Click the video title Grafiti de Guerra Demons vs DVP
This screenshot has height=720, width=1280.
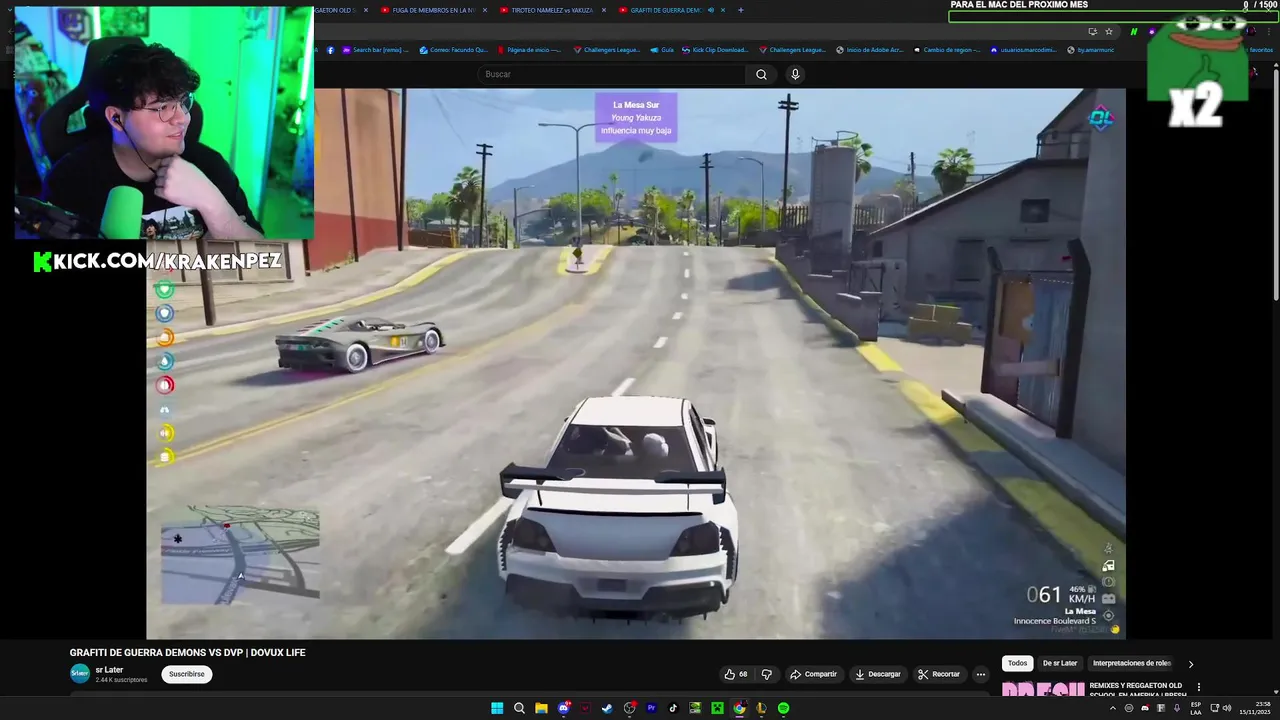pos(188,653)
